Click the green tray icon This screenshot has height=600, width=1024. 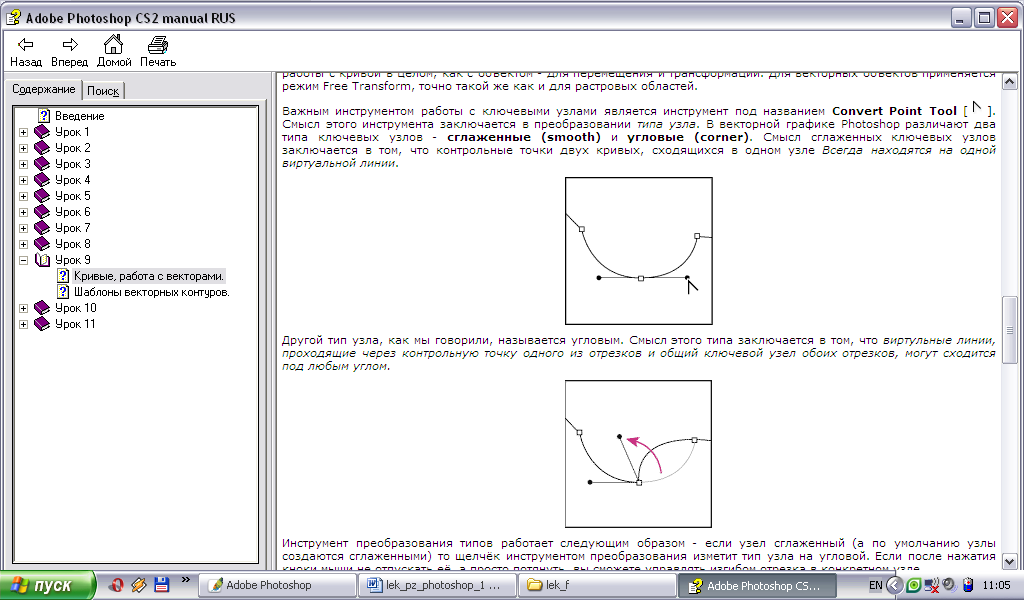pos(914,585)
